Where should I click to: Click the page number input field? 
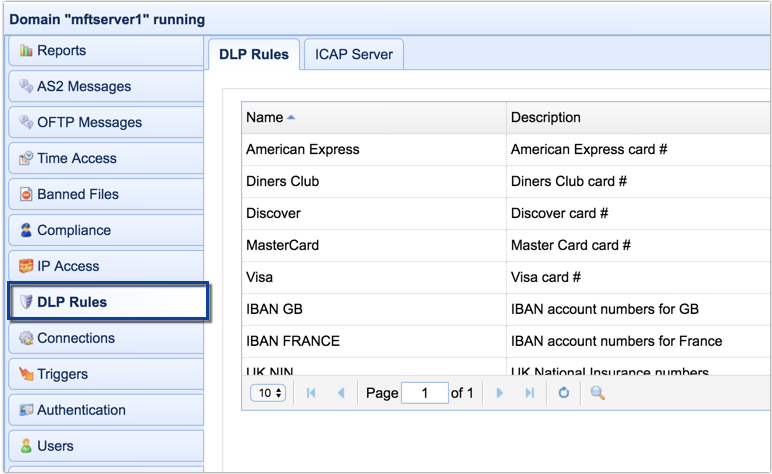pyautogui.click(x=424, y=393)
